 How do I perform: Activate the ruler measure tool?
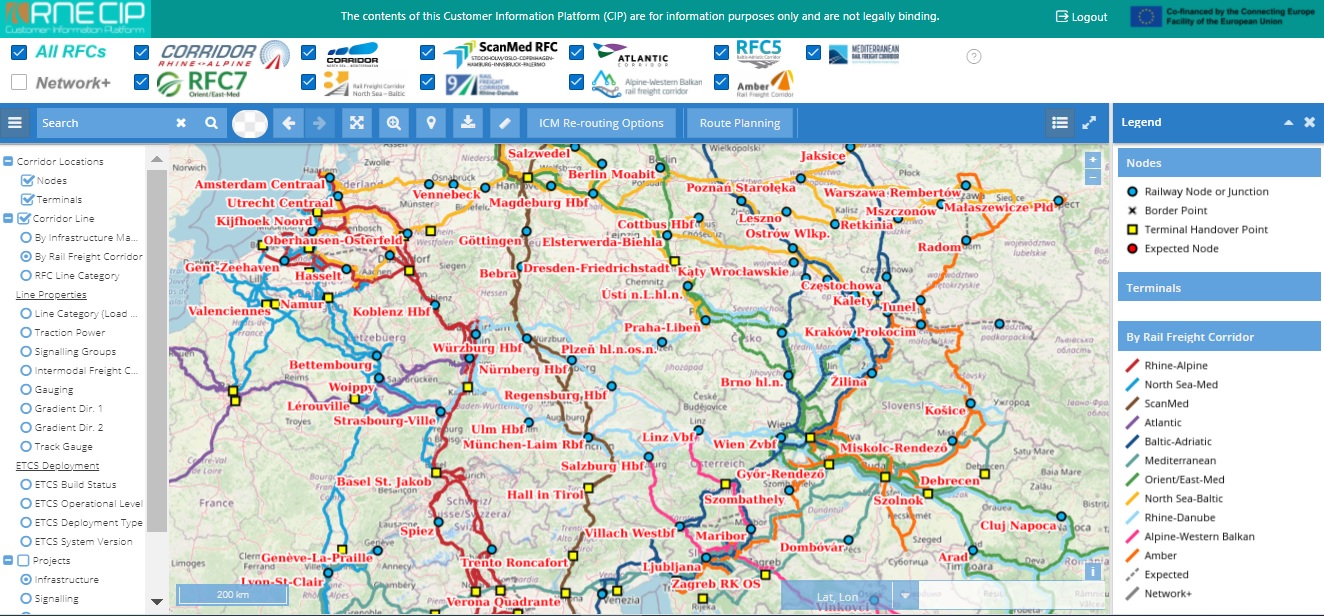(505, 123)
